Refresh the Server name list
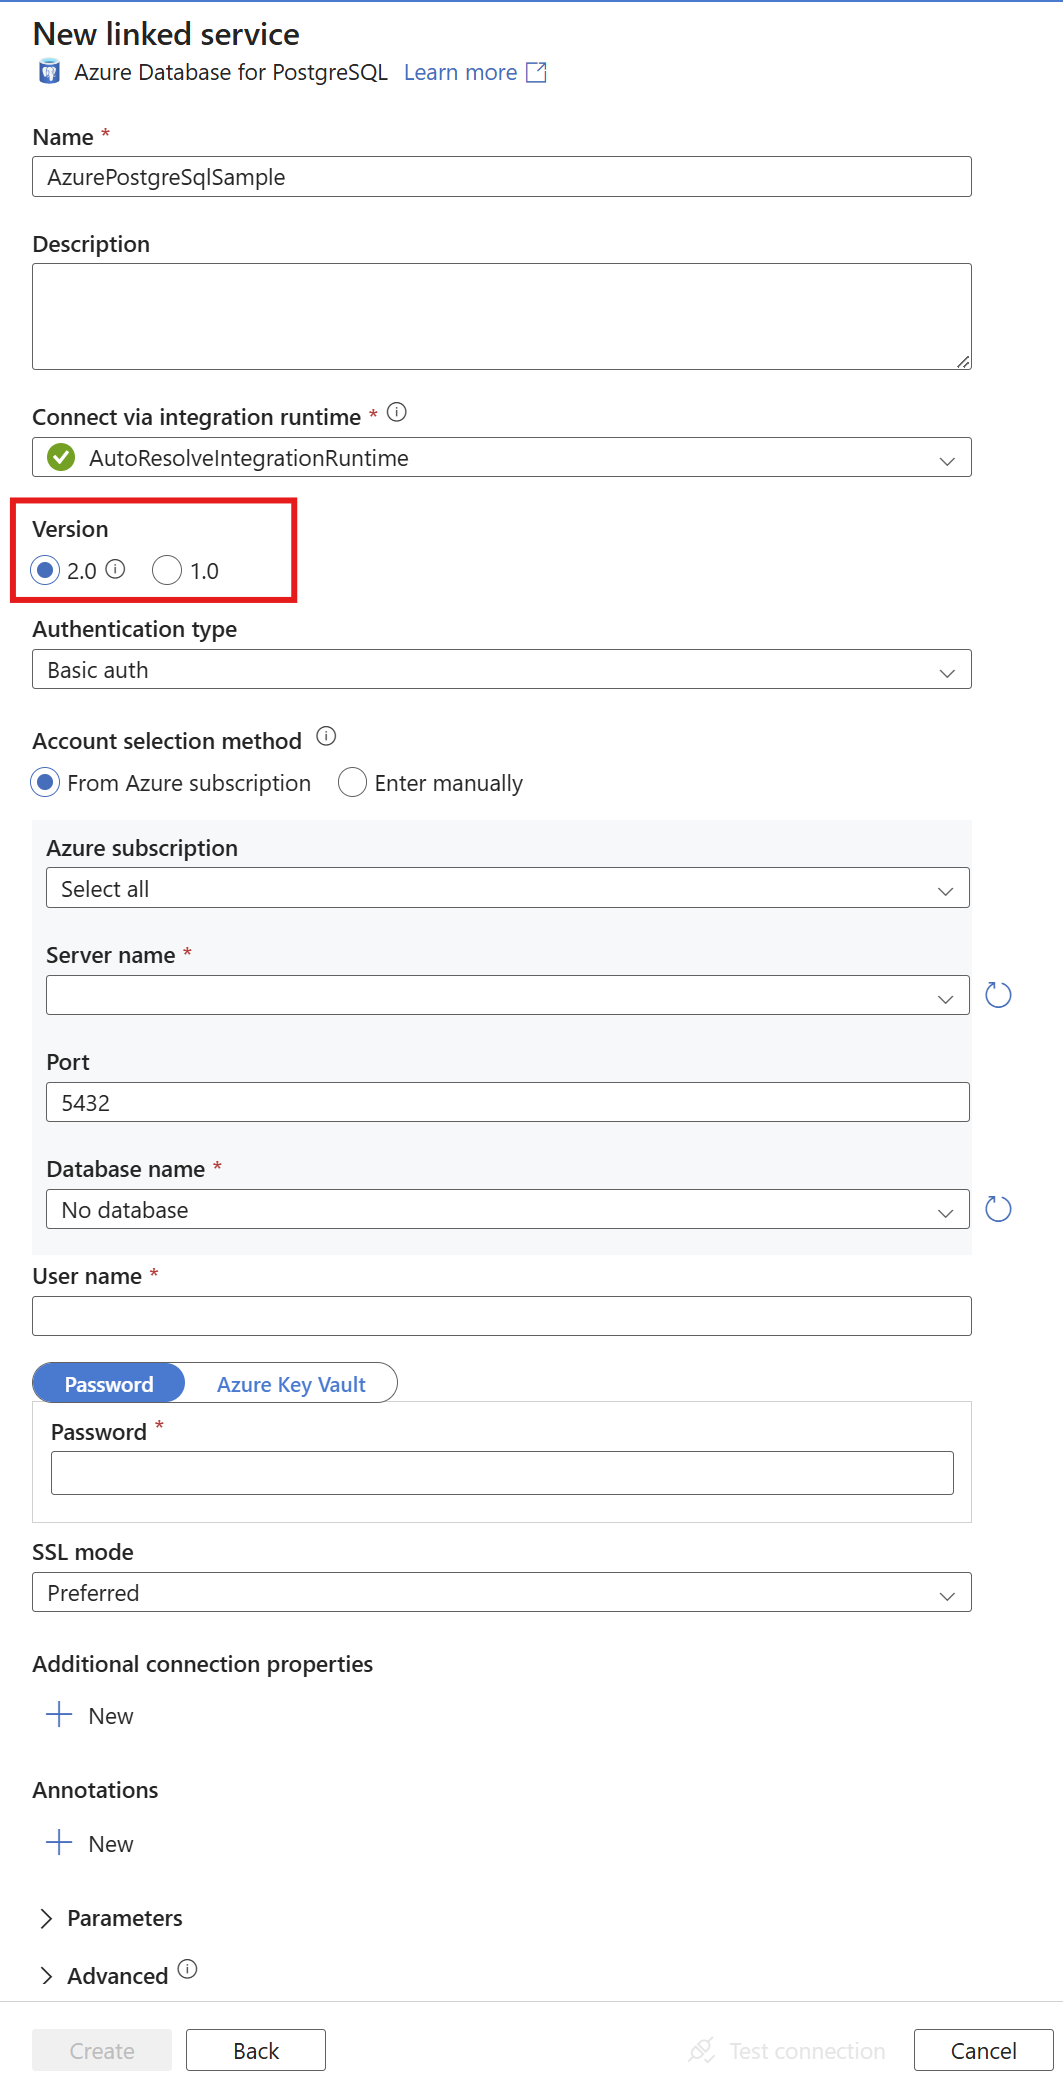1063x2095 pixels. 998,995
